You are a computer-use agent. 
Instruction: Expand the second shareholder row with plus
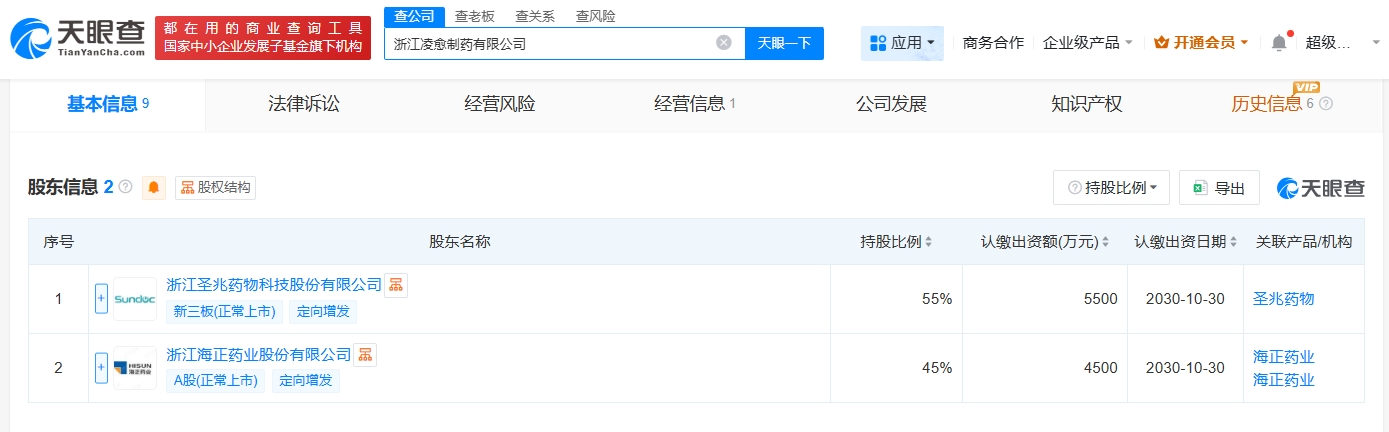click(x=101, y=368)
